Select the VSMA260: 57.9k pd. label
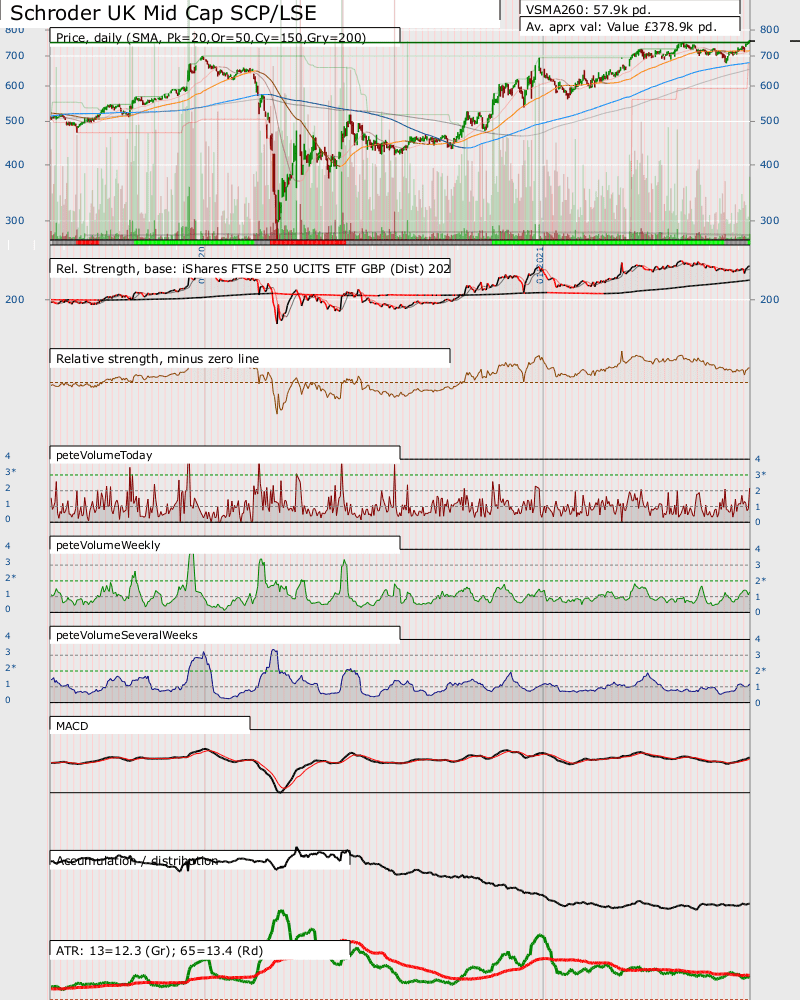This screenshot has width=800, height=1000. click(x=588, y=10)
